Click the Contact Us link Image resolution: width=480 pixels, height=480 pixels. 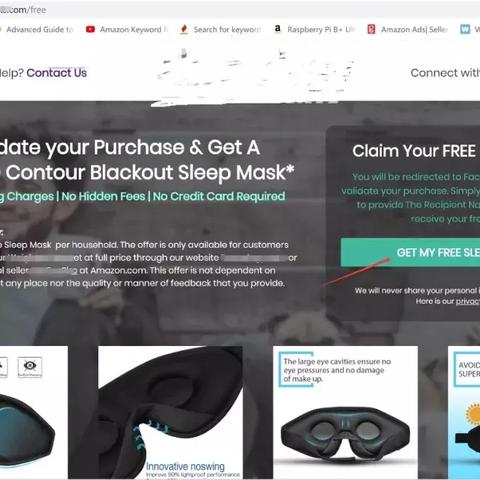pyautogui.click(x=57, y=73)
